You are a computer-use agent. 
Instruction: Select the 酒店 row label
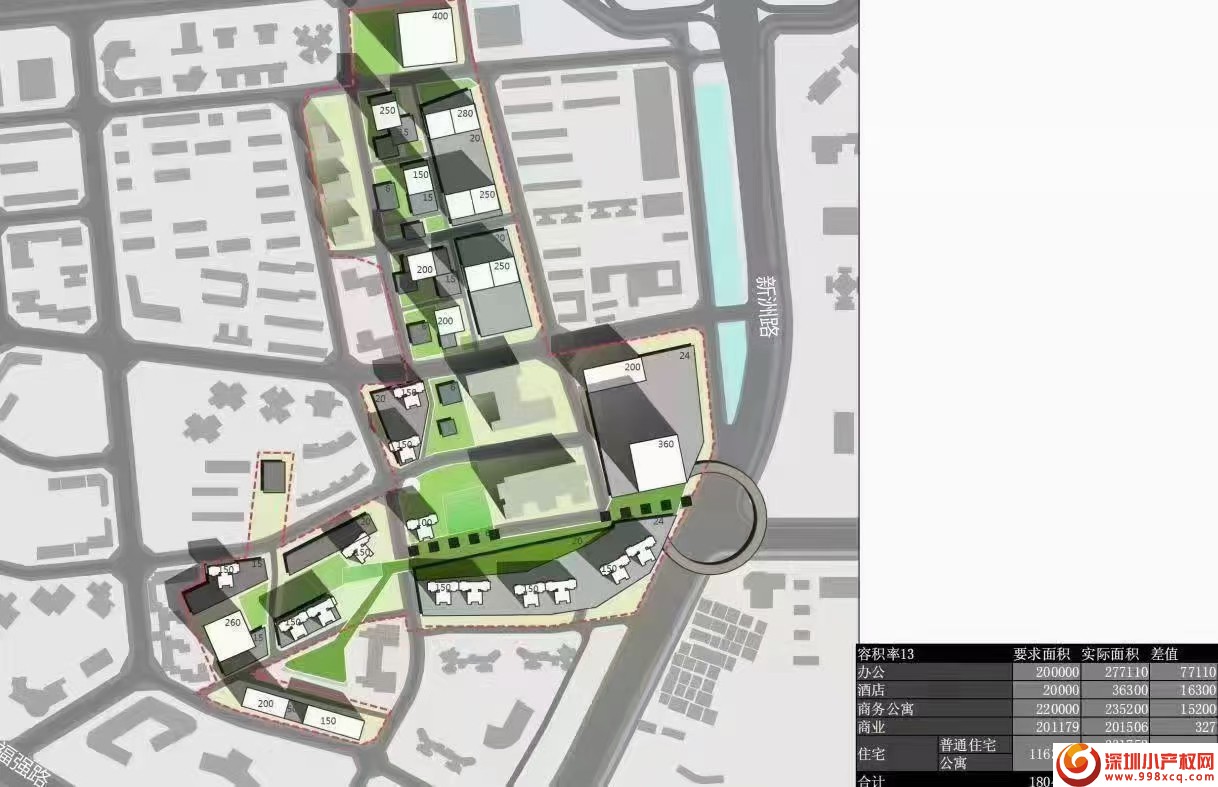click(872, 690)
